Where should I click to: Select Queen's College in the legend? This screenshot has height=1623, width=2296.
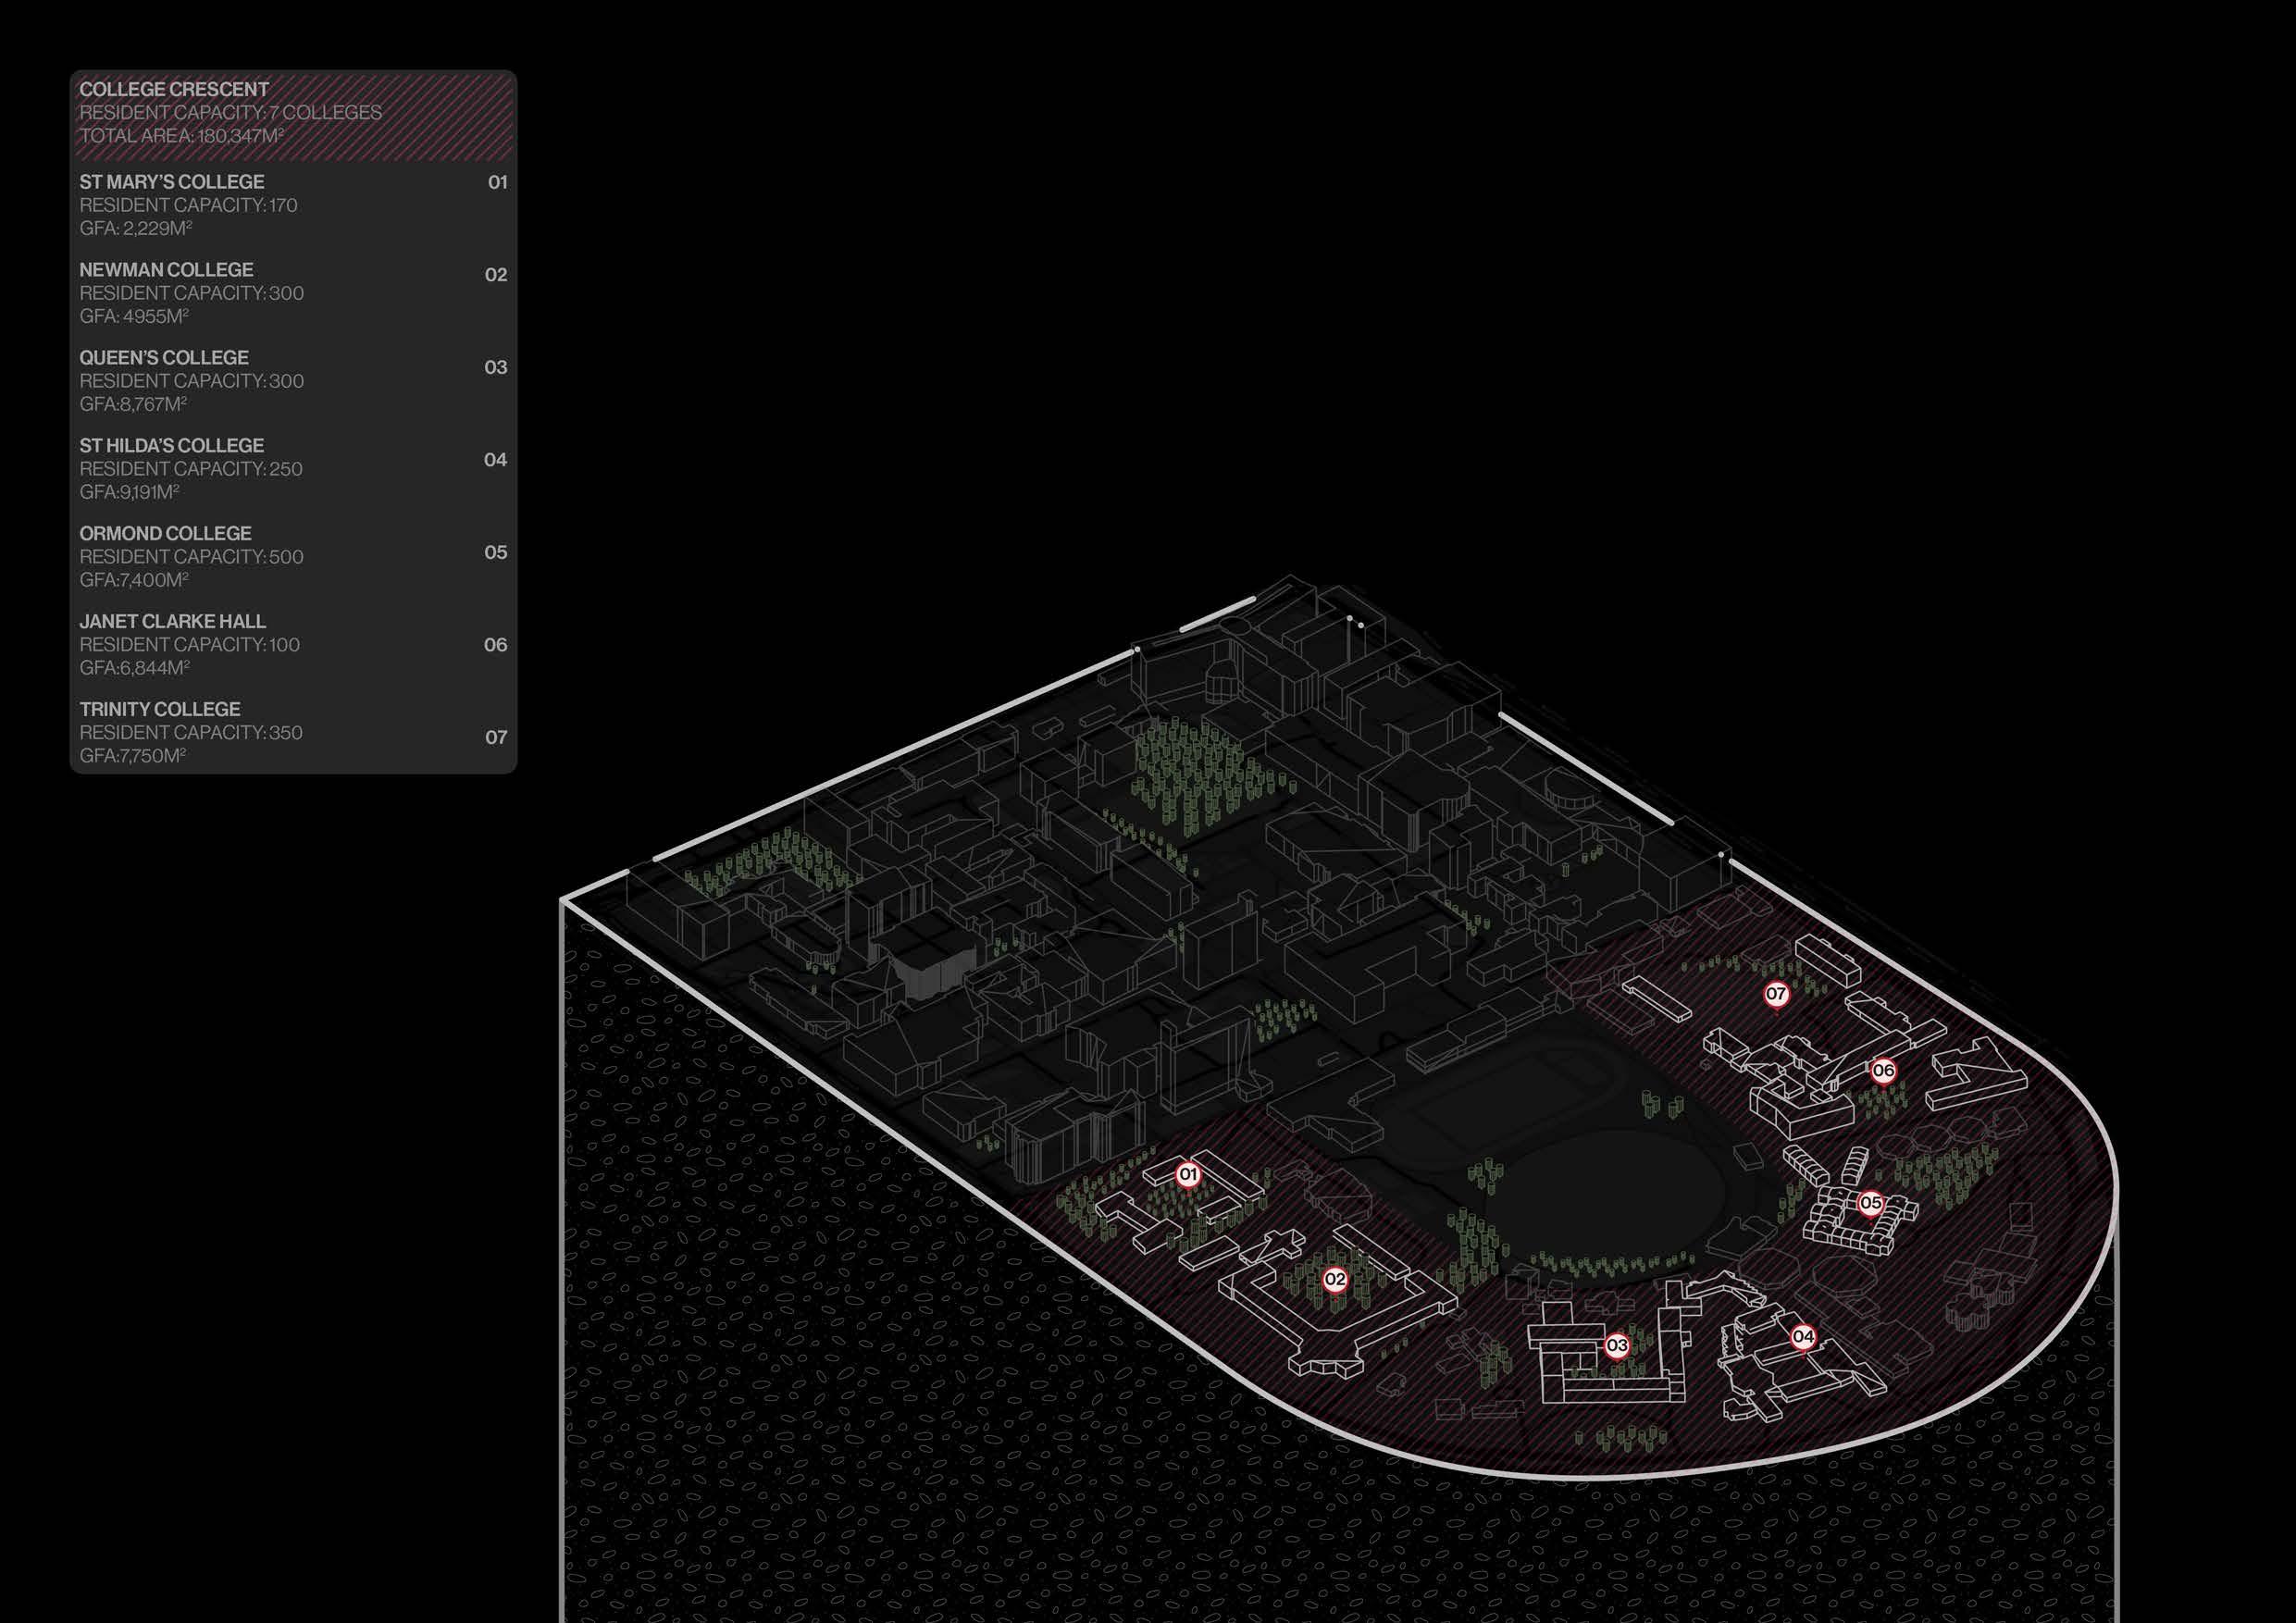tap(164, 358)
